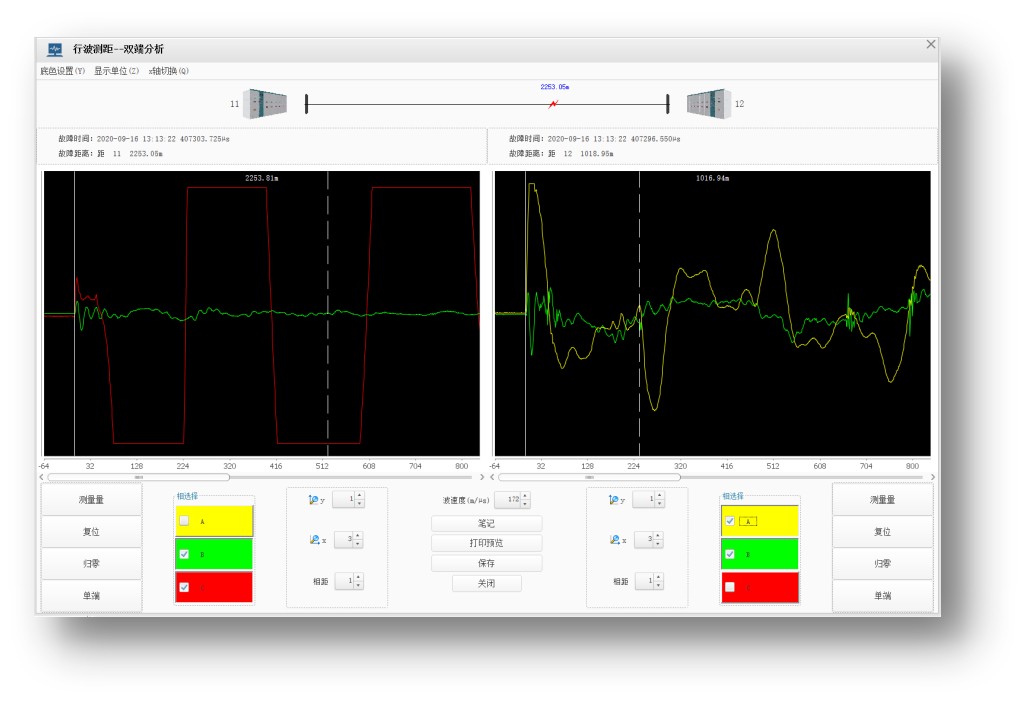The height and width of the screenshot is (705, 1021).
Task: Click the app waveform icon in the title bar
Action: coord(55,49)
